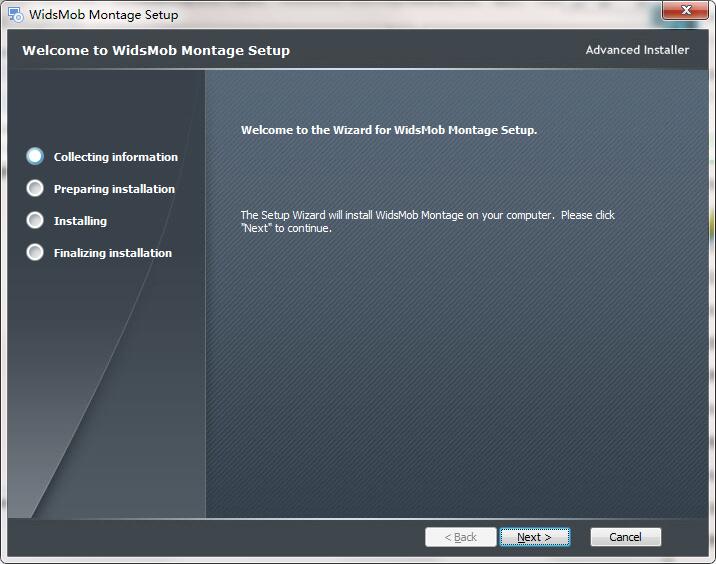
Task: Select the Installing step indicator
Action: [x=35, y=220]
